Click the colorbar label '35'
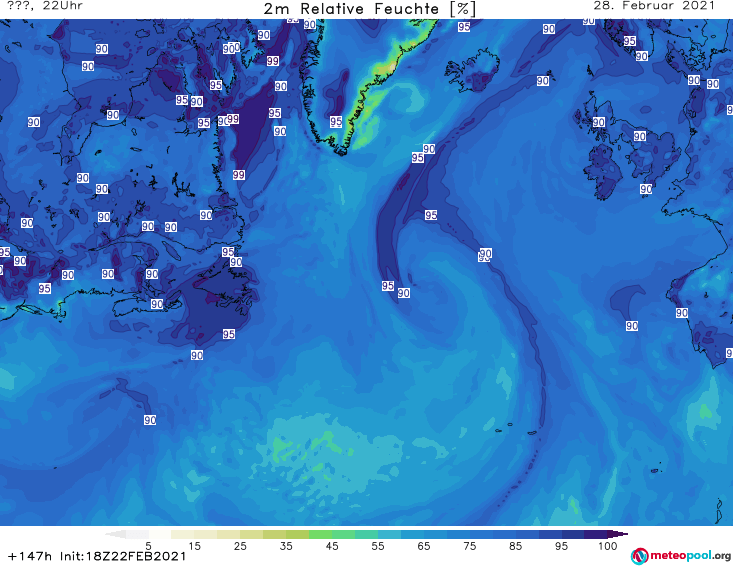Screen dimensions: 733x566 tap(286, 545)
